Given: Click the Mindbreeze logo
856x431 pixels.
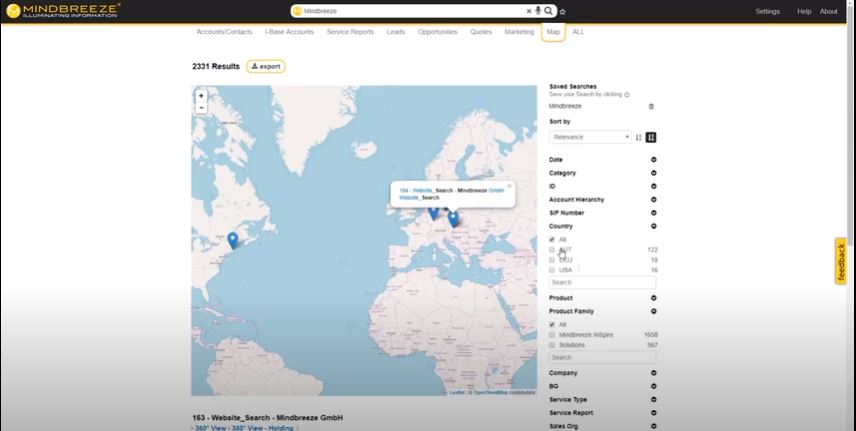Looking at the screenshot, I should coord(63,11).
